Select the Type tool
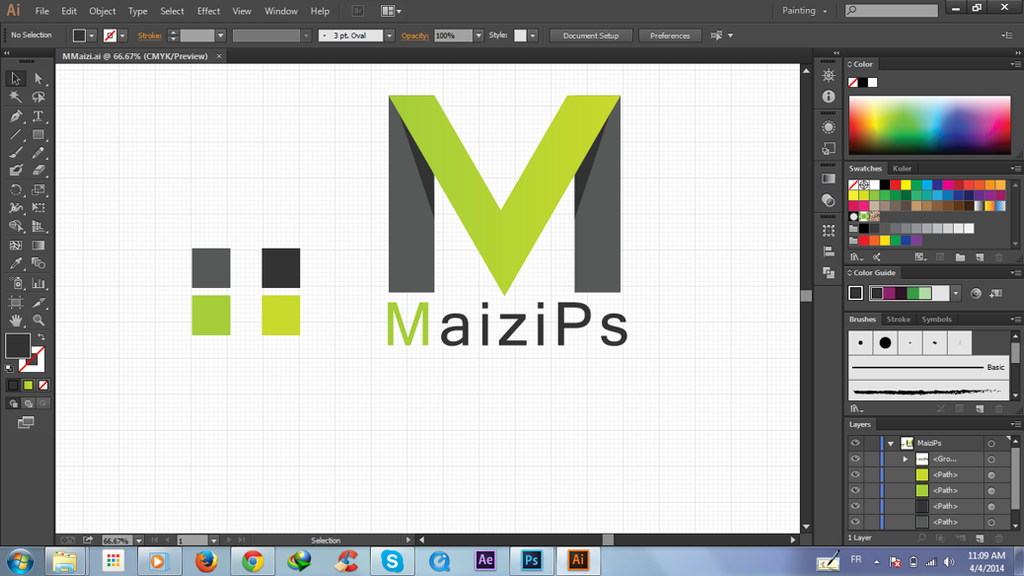 tap(37, 115)
